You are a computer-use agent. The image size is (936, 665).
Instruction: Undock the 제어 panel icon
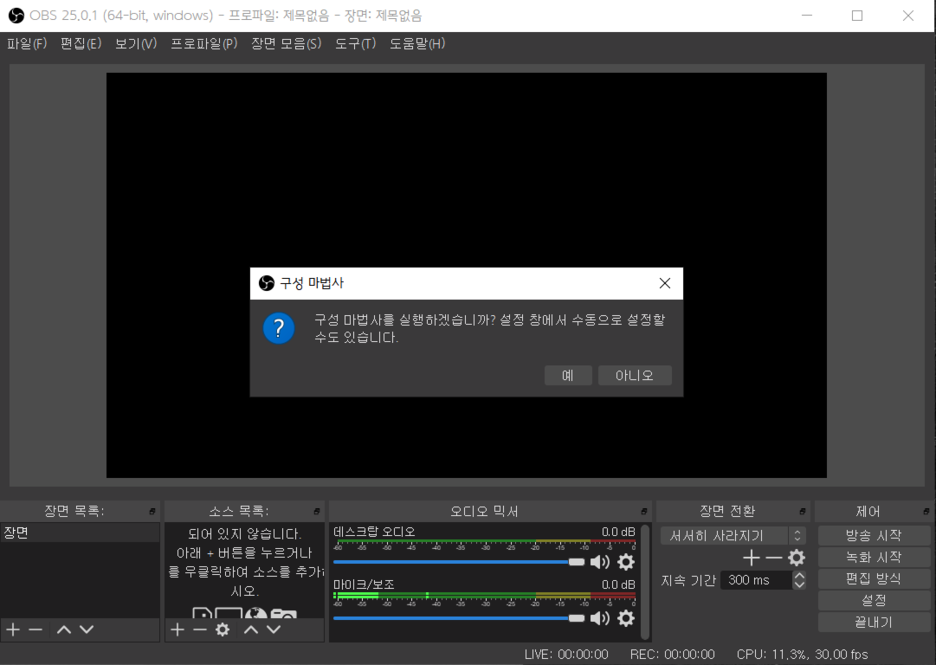tap(926, 512)
